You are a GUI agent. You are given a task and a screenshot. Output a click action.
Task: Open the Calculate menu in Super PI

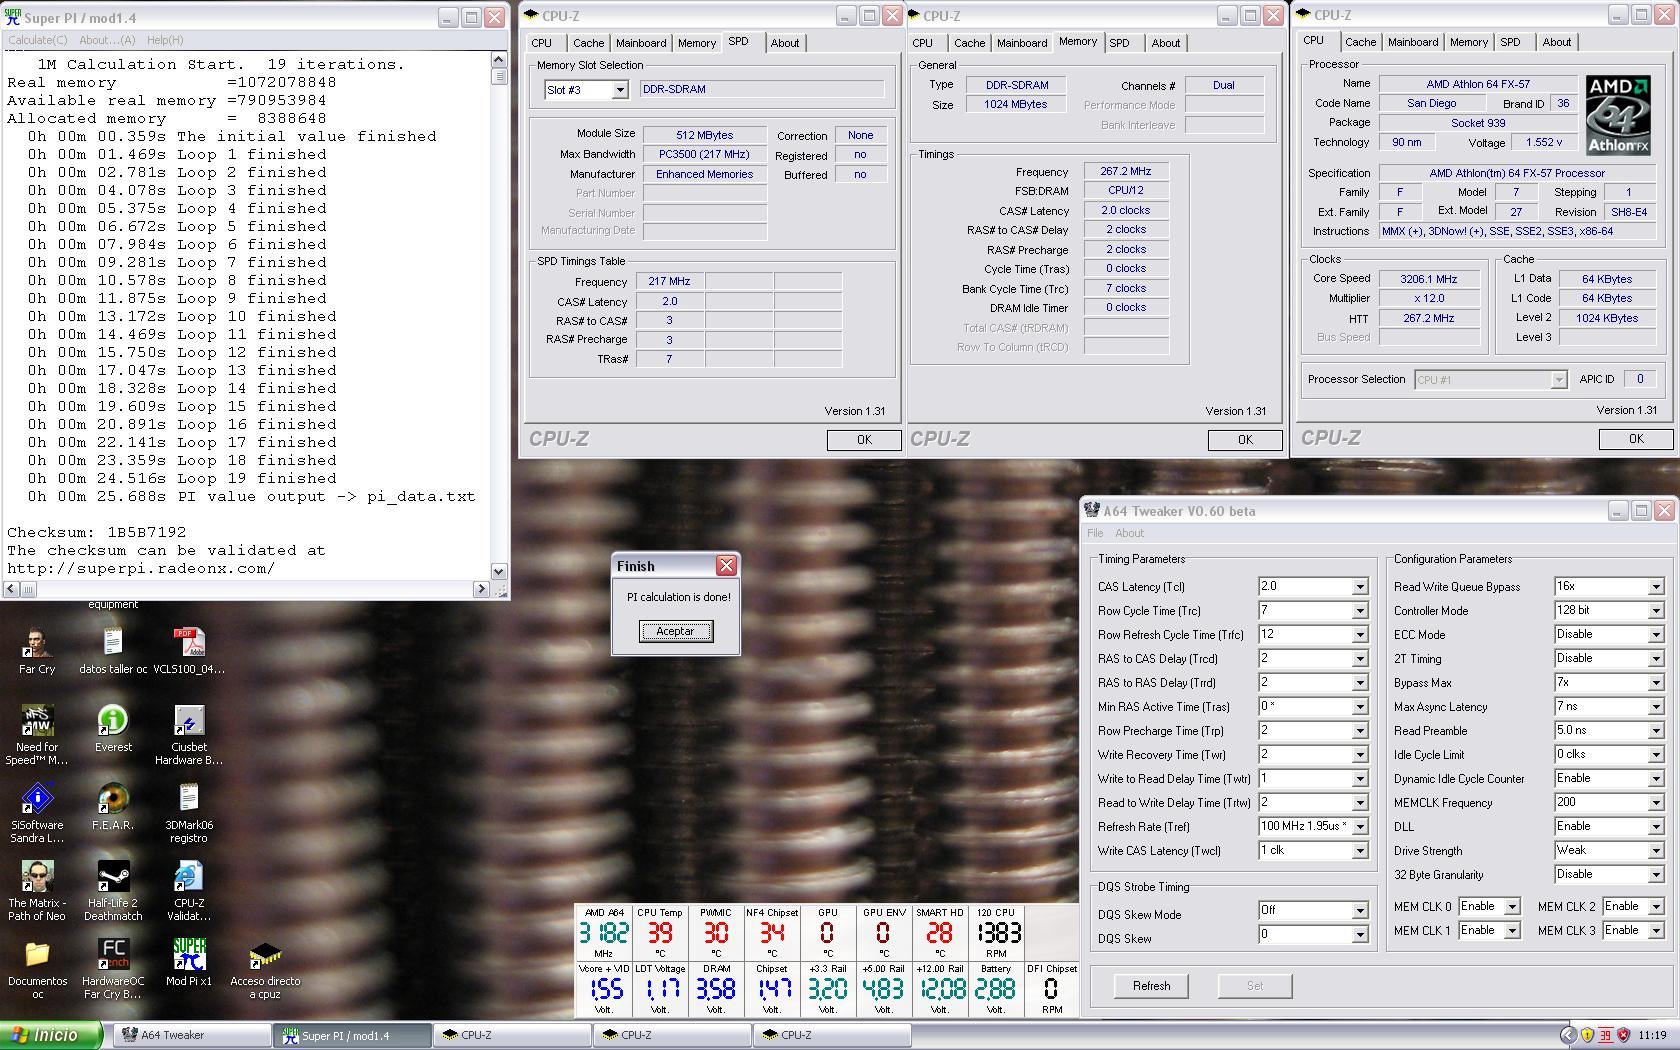click(38, 40)
